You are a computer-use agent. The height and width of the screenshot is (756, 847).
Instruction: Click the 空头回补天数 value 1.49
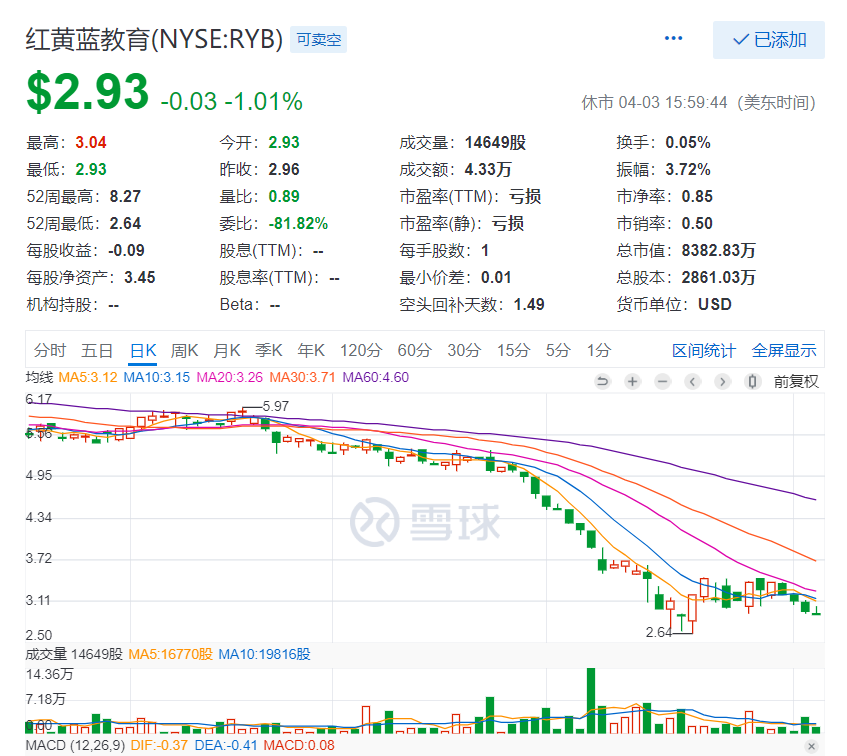click(529, 304)
